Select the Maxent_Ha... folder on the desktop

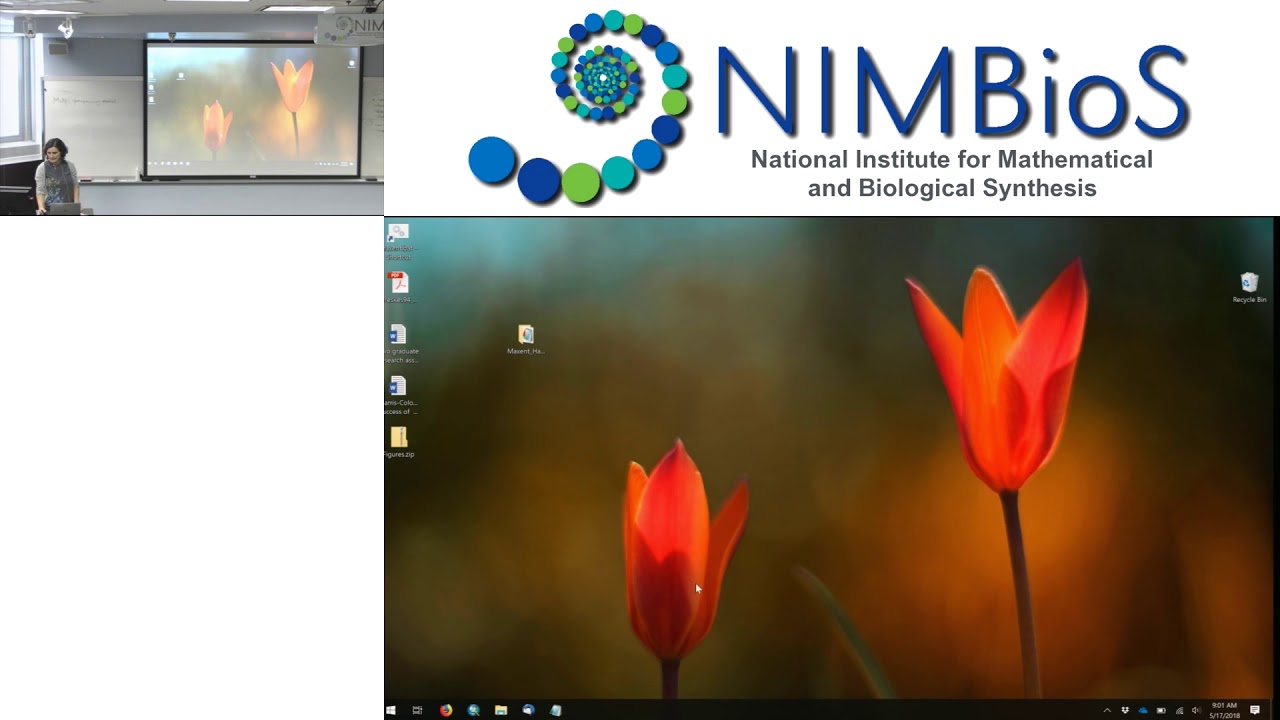tap(526, 340)
